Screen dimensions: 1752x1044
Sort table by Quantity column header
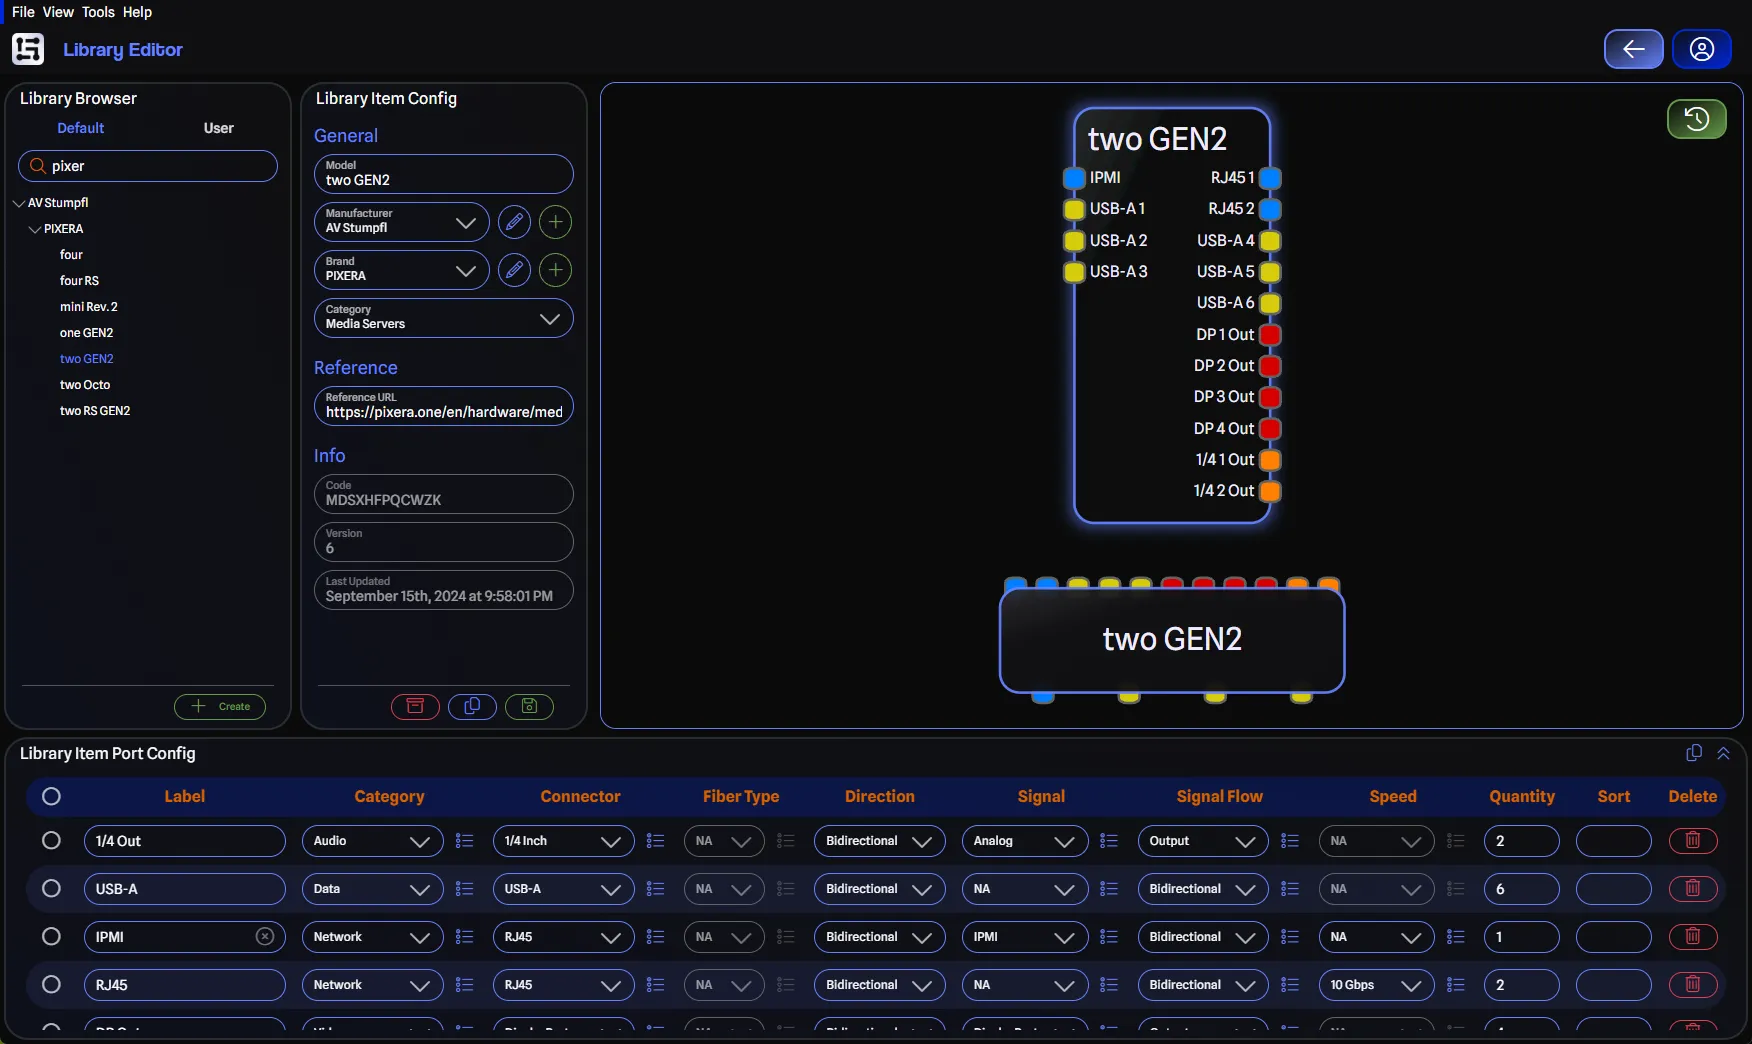click(1521, 797)
